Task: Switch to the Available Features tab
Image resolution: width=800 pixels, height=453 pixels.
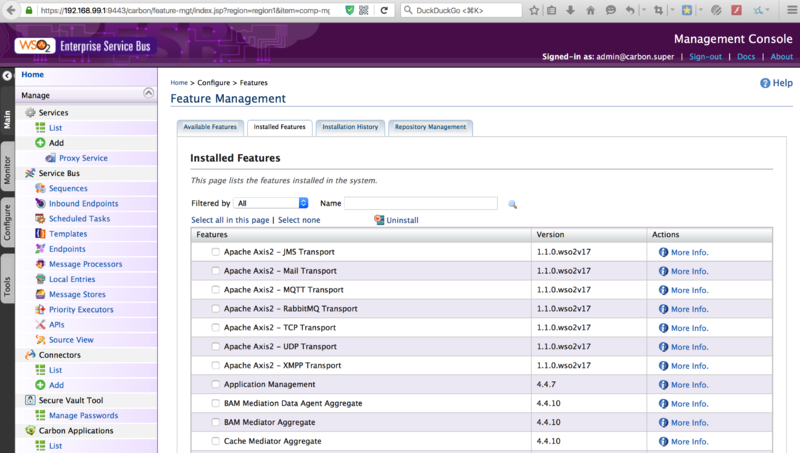Action: pos(210,127)
